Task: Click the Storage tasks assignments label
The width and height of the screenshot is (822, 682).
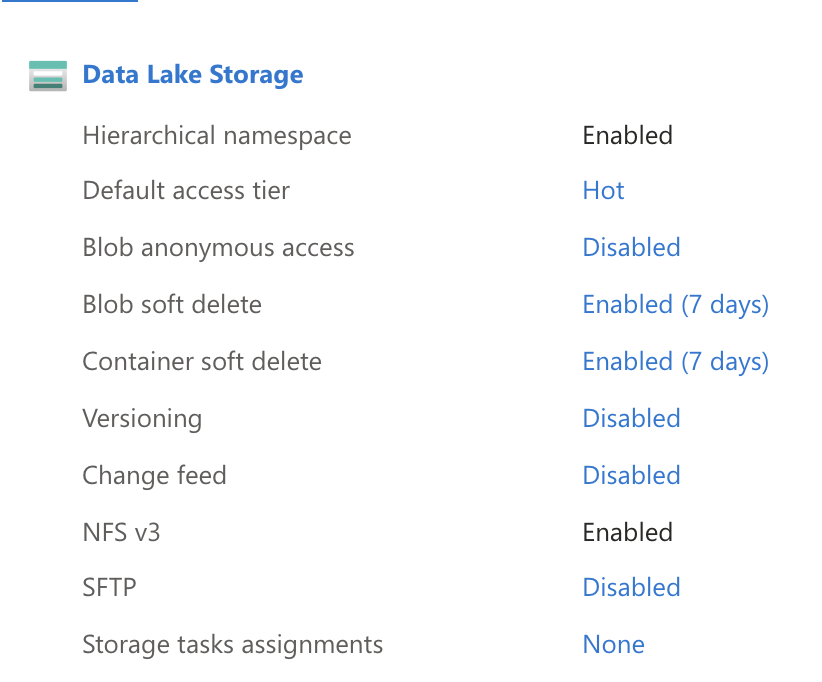Action: (x=232, y=644)
